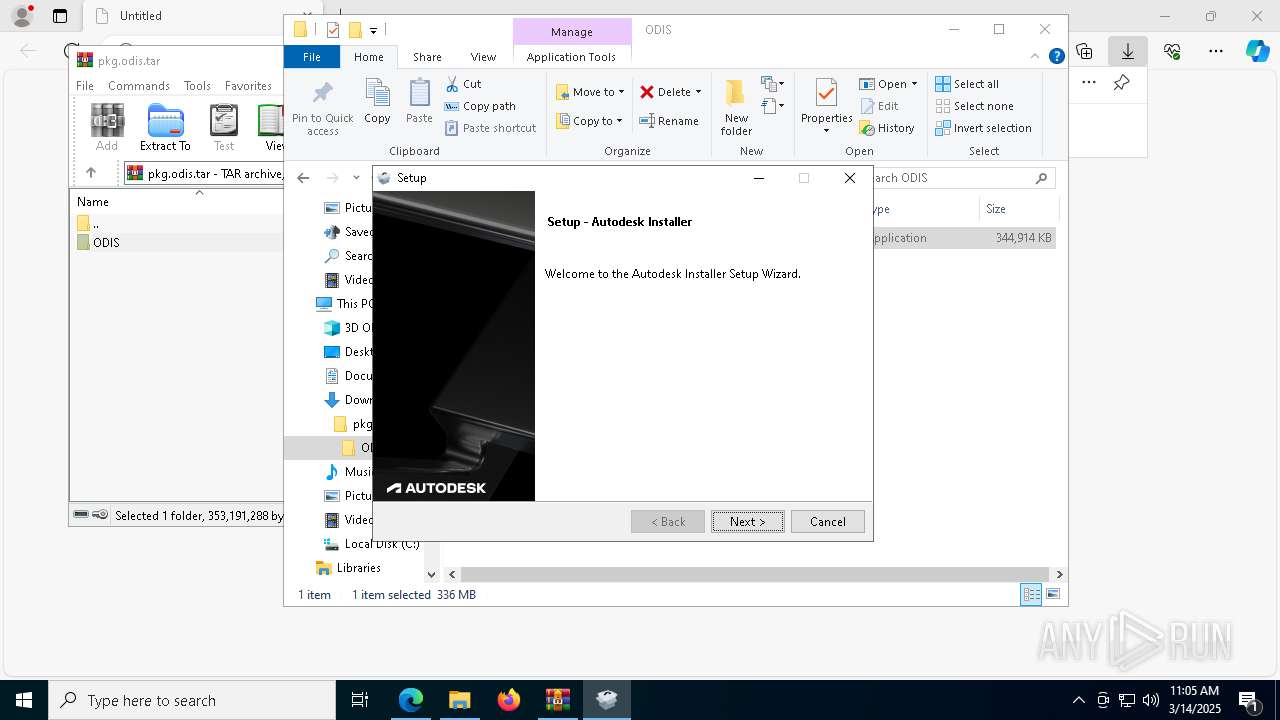Open File menu in WinRAR window
Viewport: 1280px width, 720px height.
[85, 86]
